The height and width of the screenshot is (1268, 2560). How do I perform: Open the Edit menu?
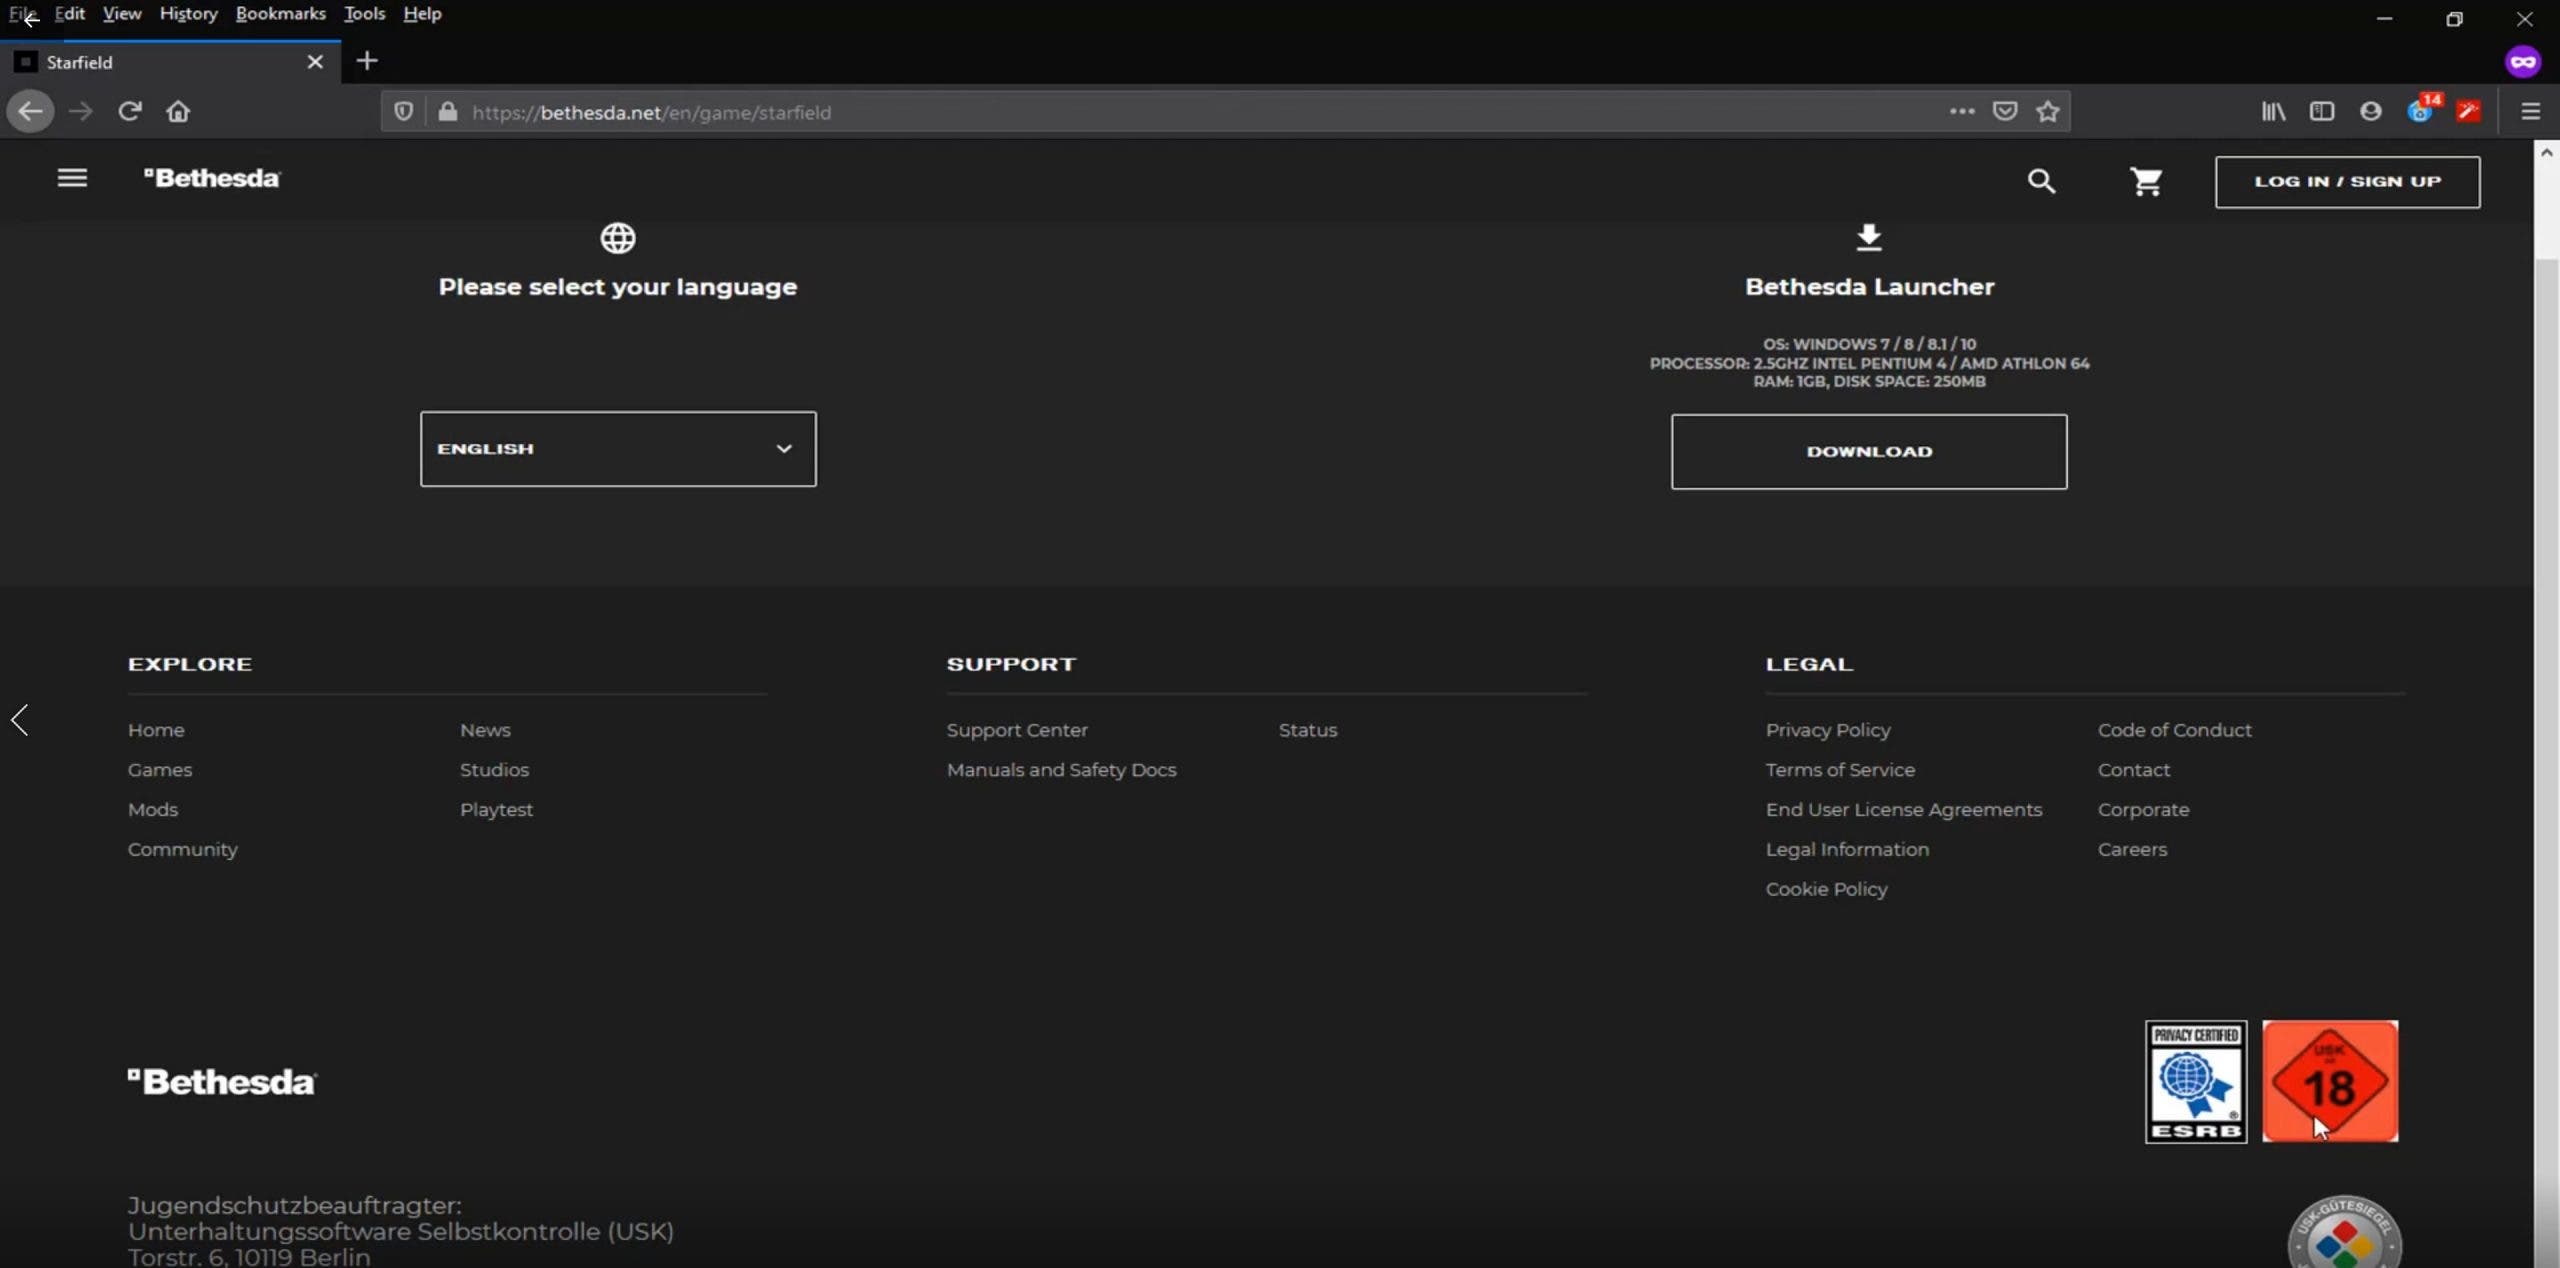(x=70, y=14)
